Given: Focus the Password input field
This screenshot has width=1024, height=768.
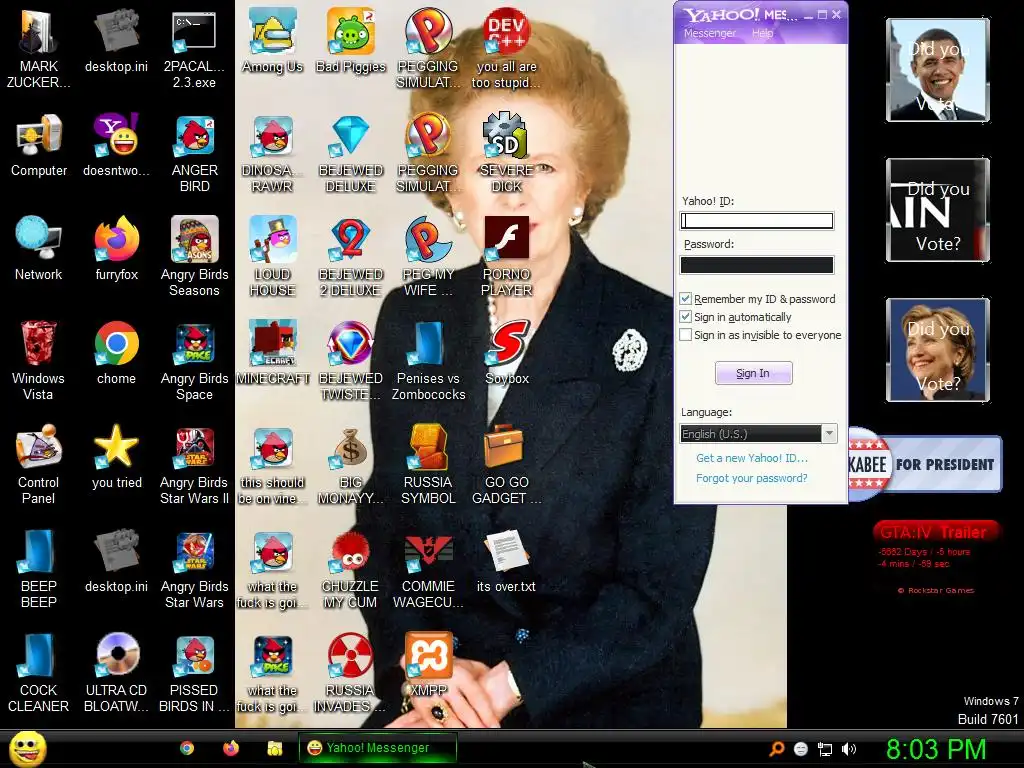Looking at the screenshot, I should click(757, 264).
